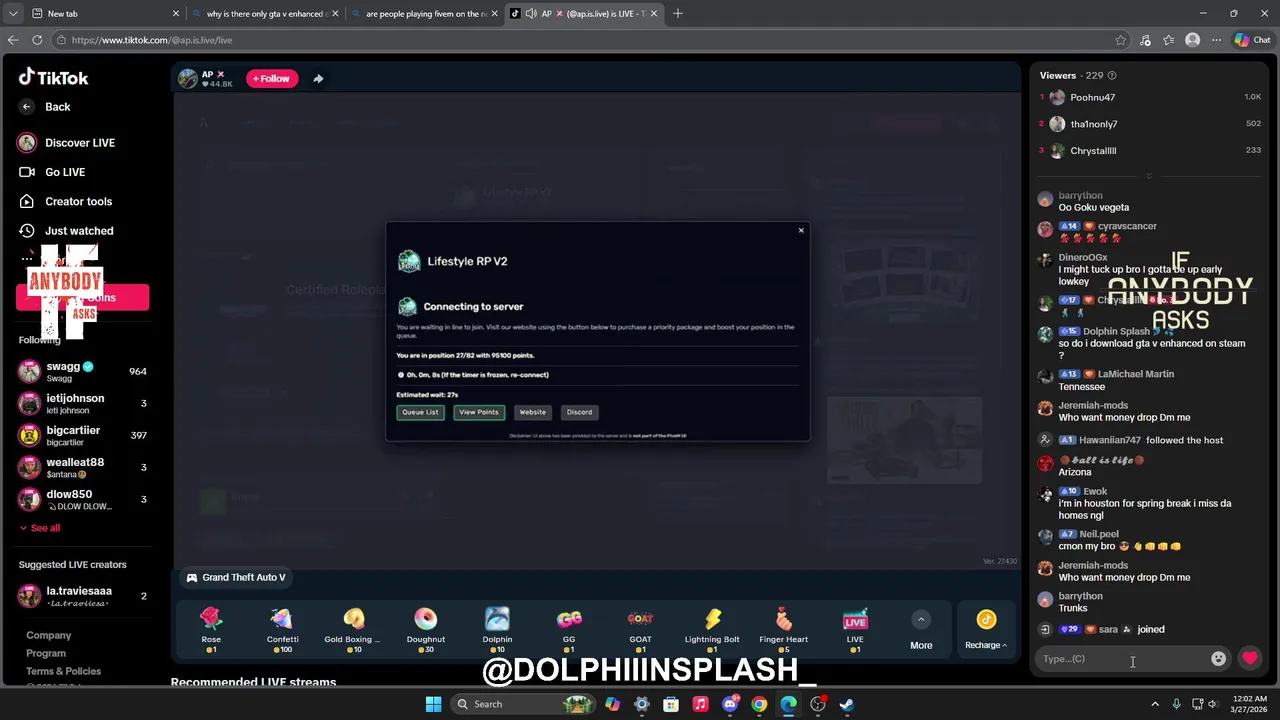1280x720 pixels.
Task: Expand See all following accounts
Action: 39,528
